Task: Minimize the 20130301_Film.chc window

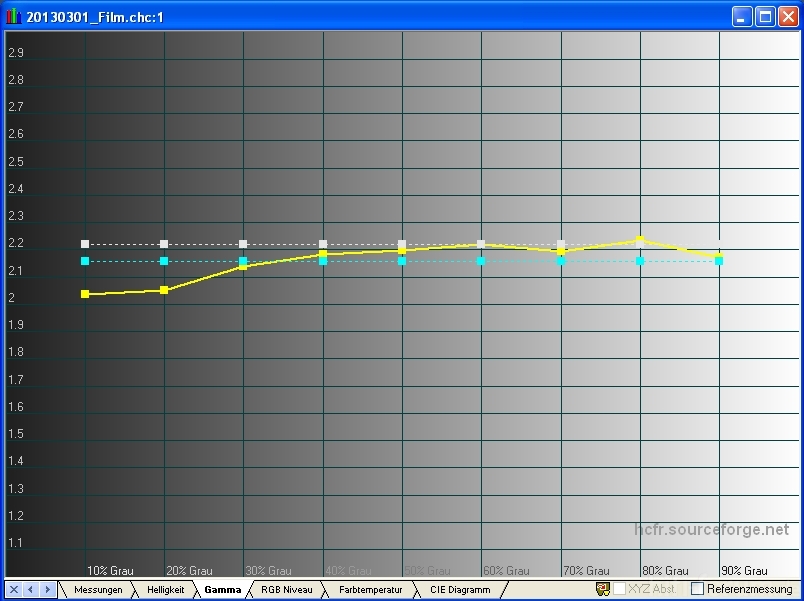Action: (x=743, y=17)
